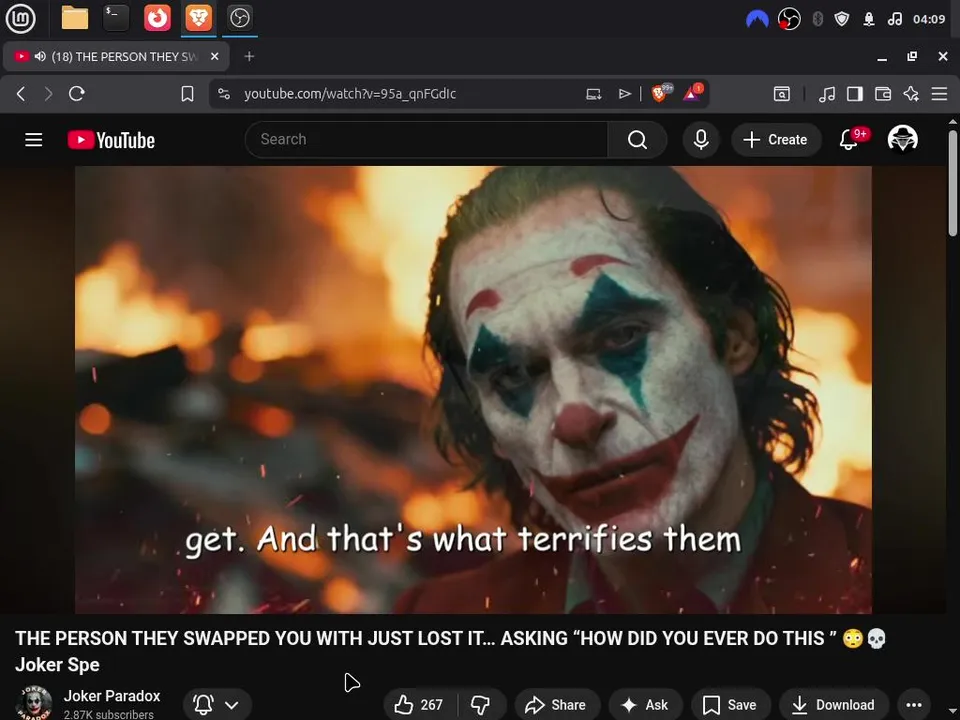Click the YouTube Search field

(x=426, y=140)
